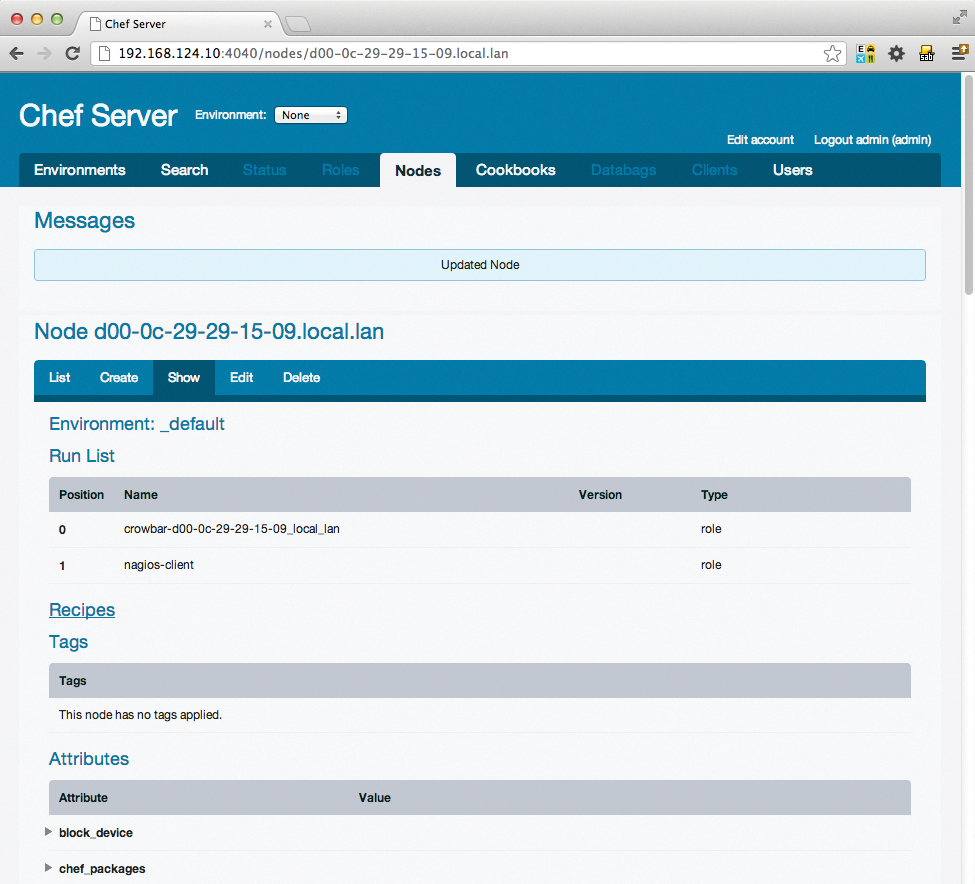Bookmark this page with the star icon

coord(832,54)
